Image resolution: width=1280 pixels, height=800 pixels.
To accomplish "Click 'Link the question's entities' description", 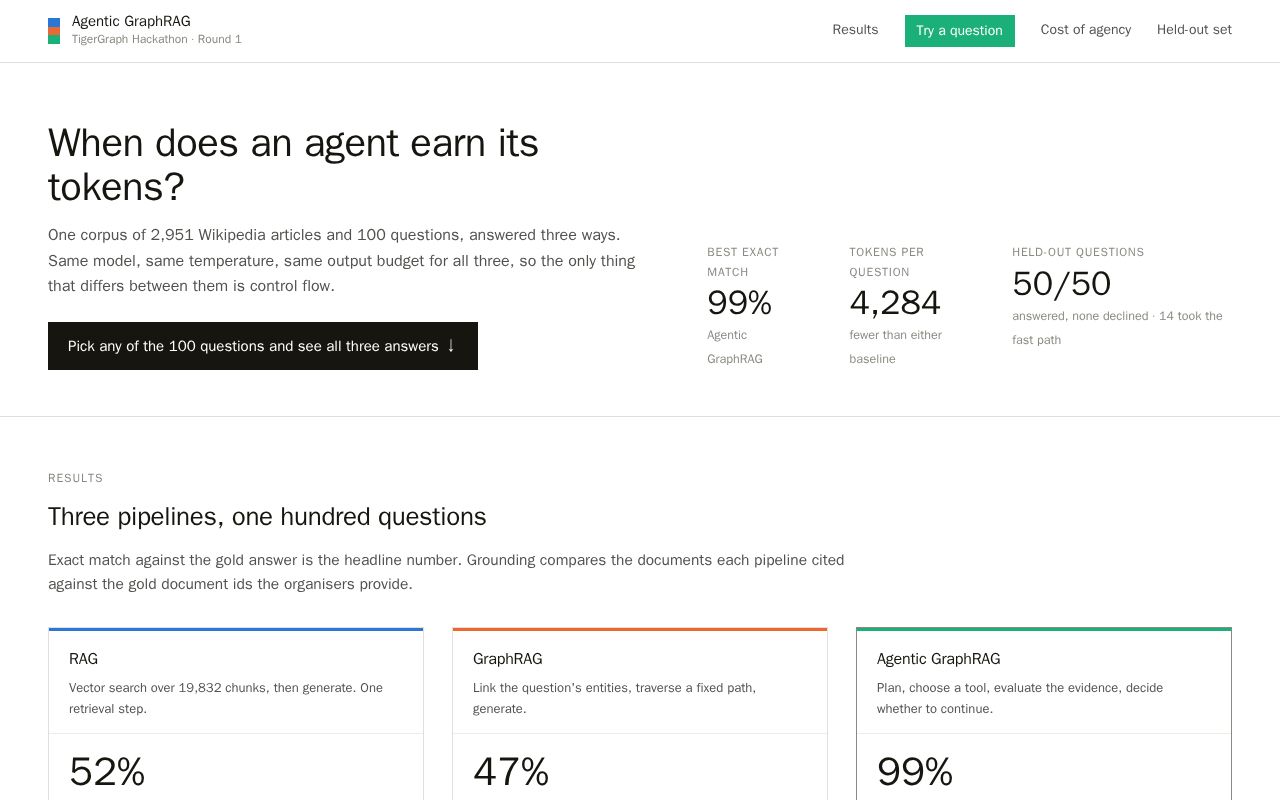I will point(614,698).
